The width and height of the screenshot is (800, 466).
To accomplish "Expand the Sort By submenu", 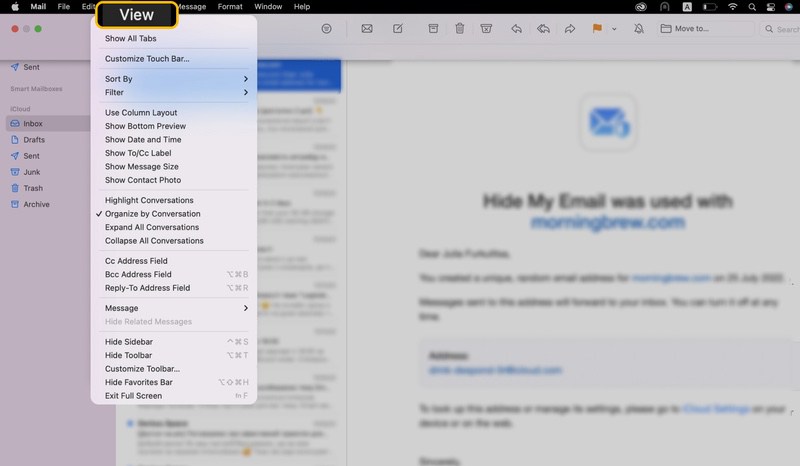I will (x=173, y=79).
